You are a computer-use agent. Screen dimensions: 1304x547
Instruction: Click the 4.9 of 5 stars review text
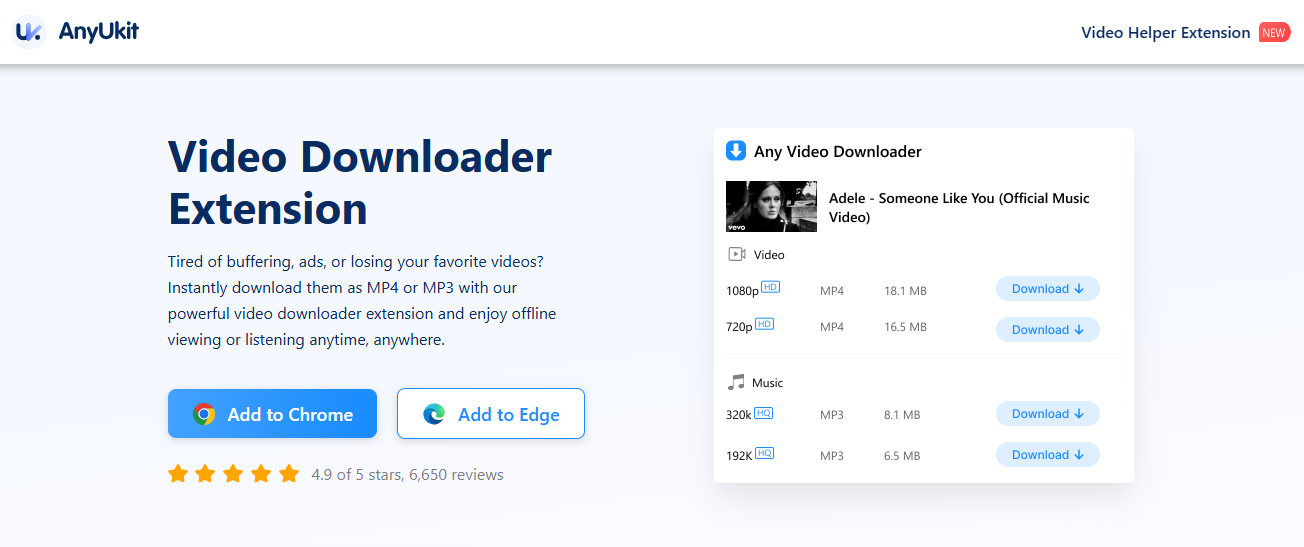point(407,475)
